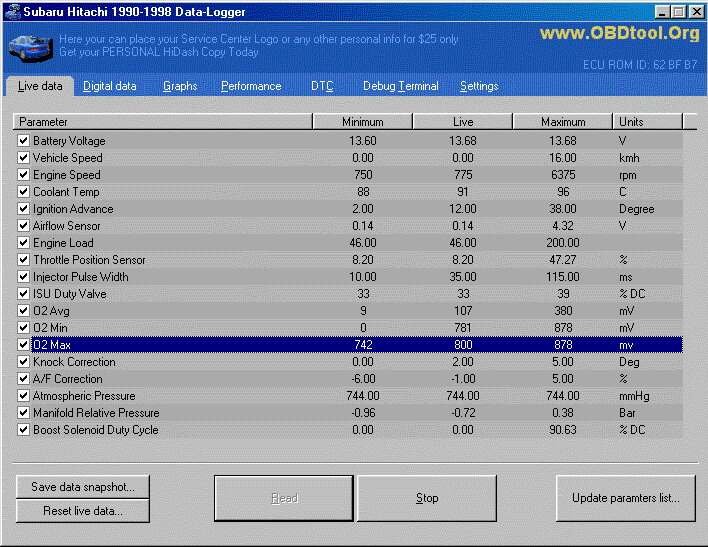Disable the Throttle Position Sensor checkbox

pos(23,260)
